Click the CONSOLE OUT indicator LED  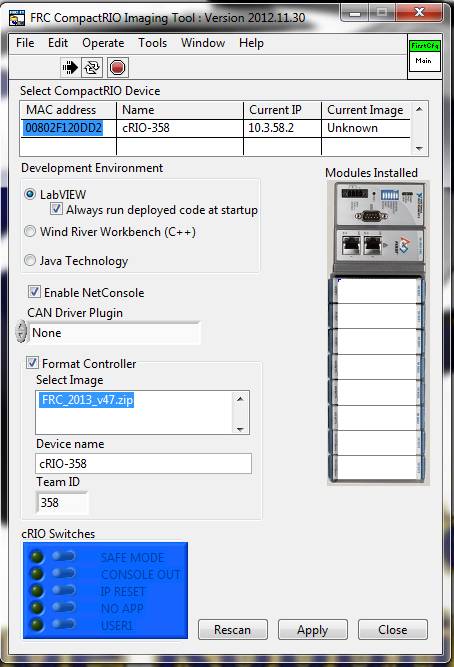tap(36, 573)
